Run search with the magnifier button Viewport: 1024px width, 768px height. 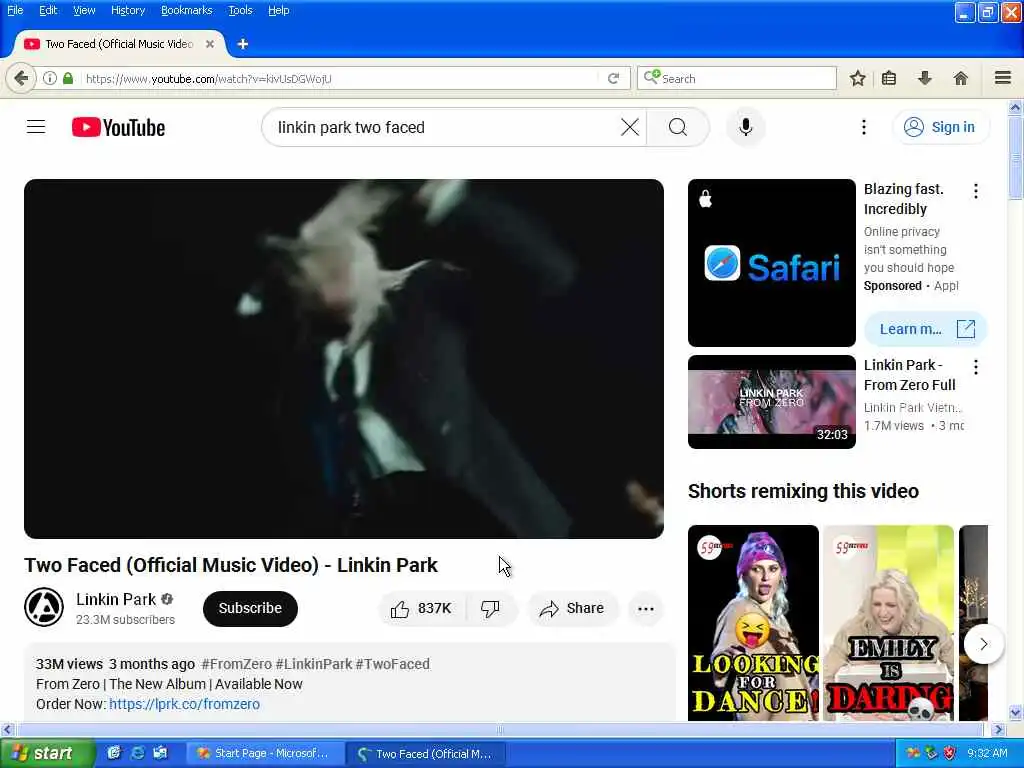pos(678,127)
